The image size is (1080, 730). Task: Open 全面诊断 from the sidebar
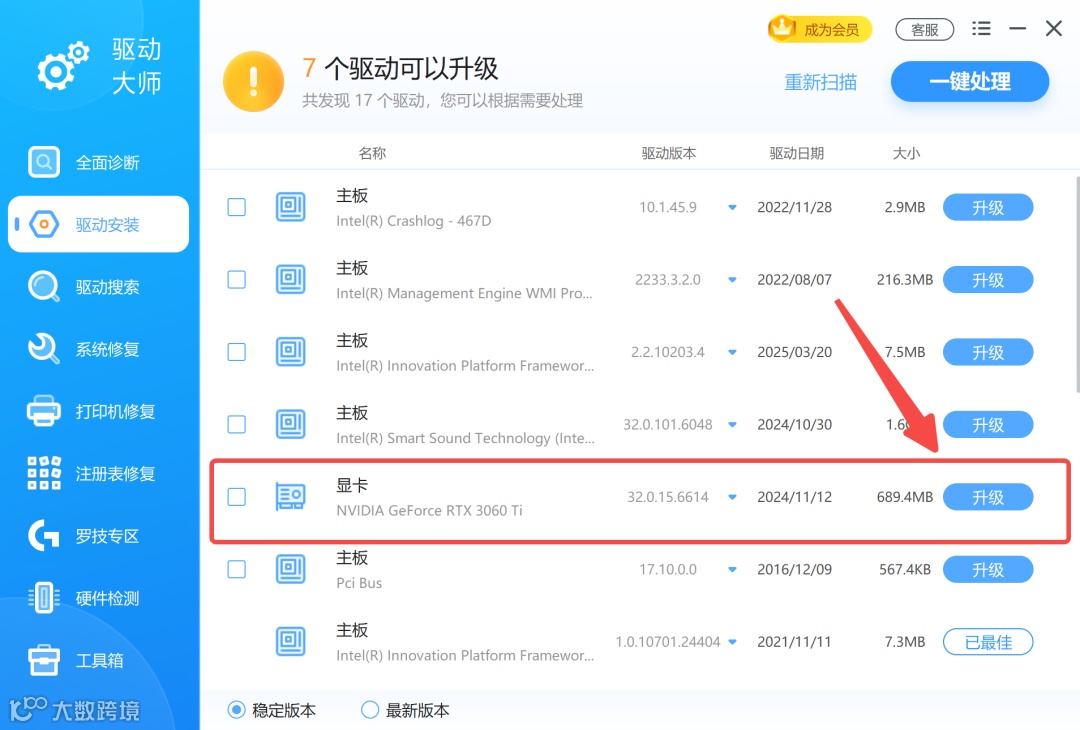click(x=98, y=163)
